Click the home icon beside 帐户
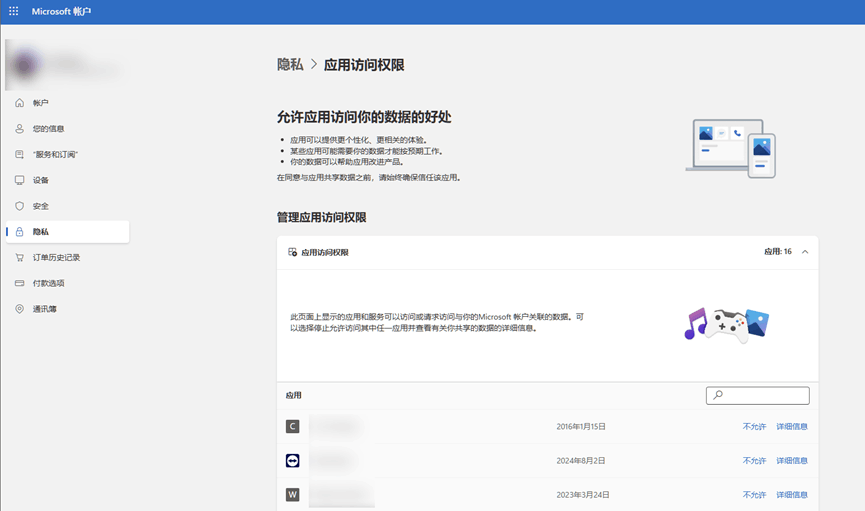The width and height of the screenshot is (865, 511). tap(19, 103)
